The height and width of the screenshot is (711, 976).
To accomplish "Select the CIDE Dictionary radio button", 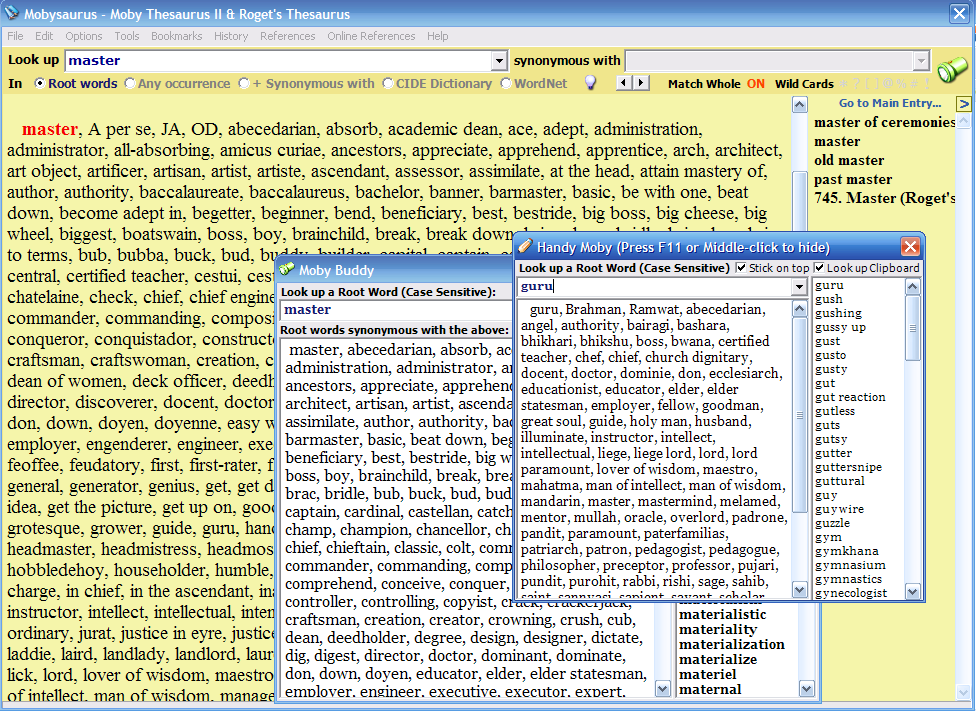I will [388, 83].
